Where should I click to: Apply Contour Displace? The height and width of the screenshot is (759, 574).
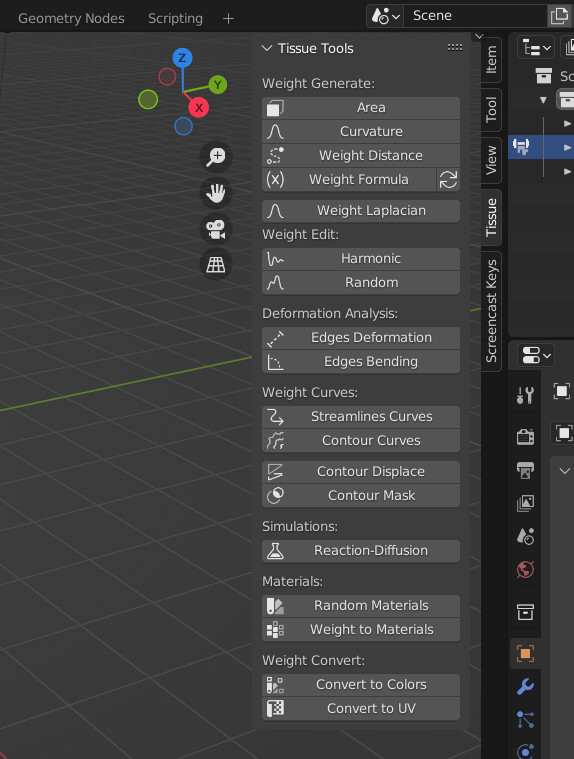(x=361, y=471)
